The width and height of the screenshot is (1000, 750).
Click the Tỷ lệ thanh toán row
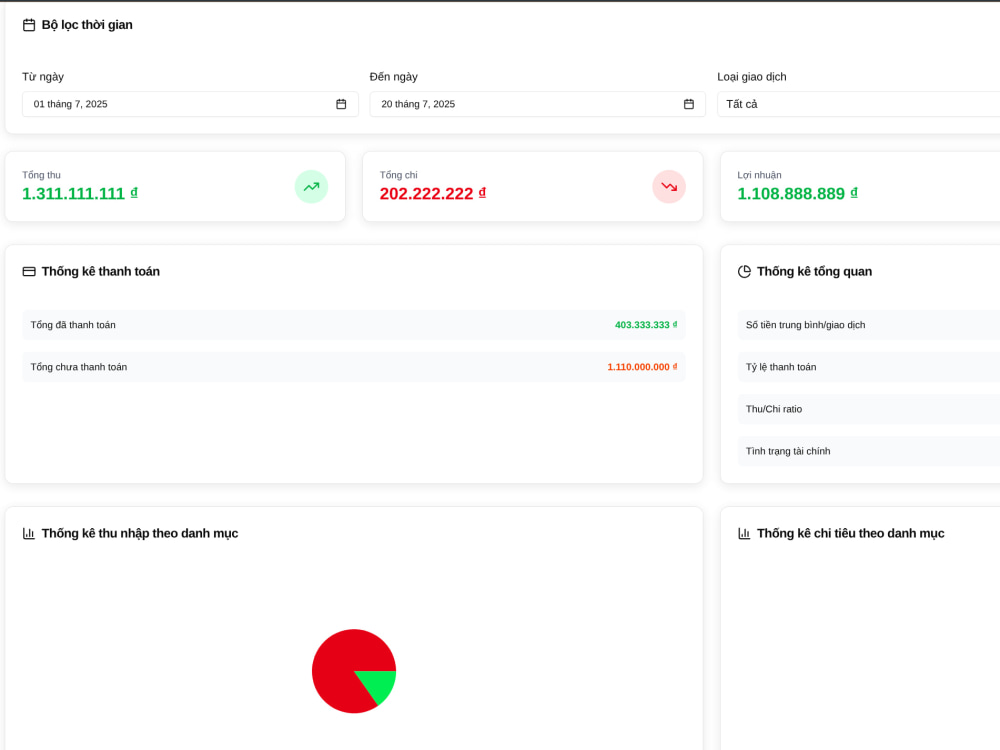click(869, 367)
